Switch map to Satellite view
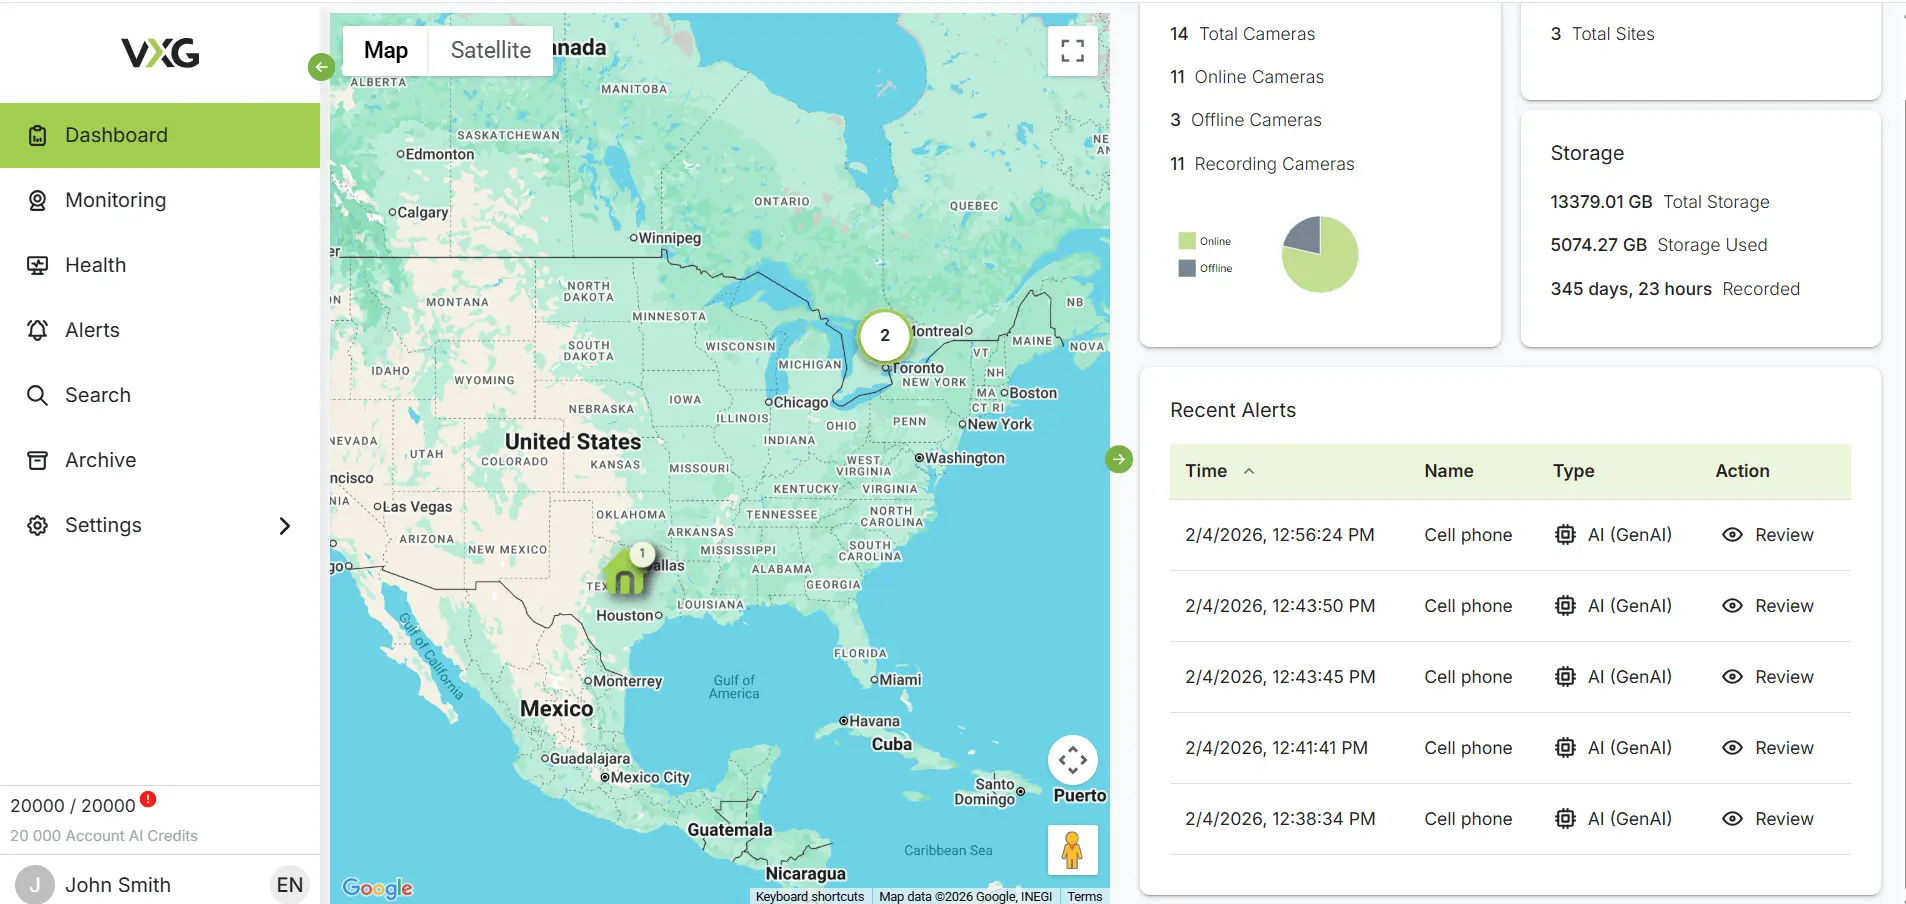The height and width of the screenshot is (904, 1906). [491, 50]
